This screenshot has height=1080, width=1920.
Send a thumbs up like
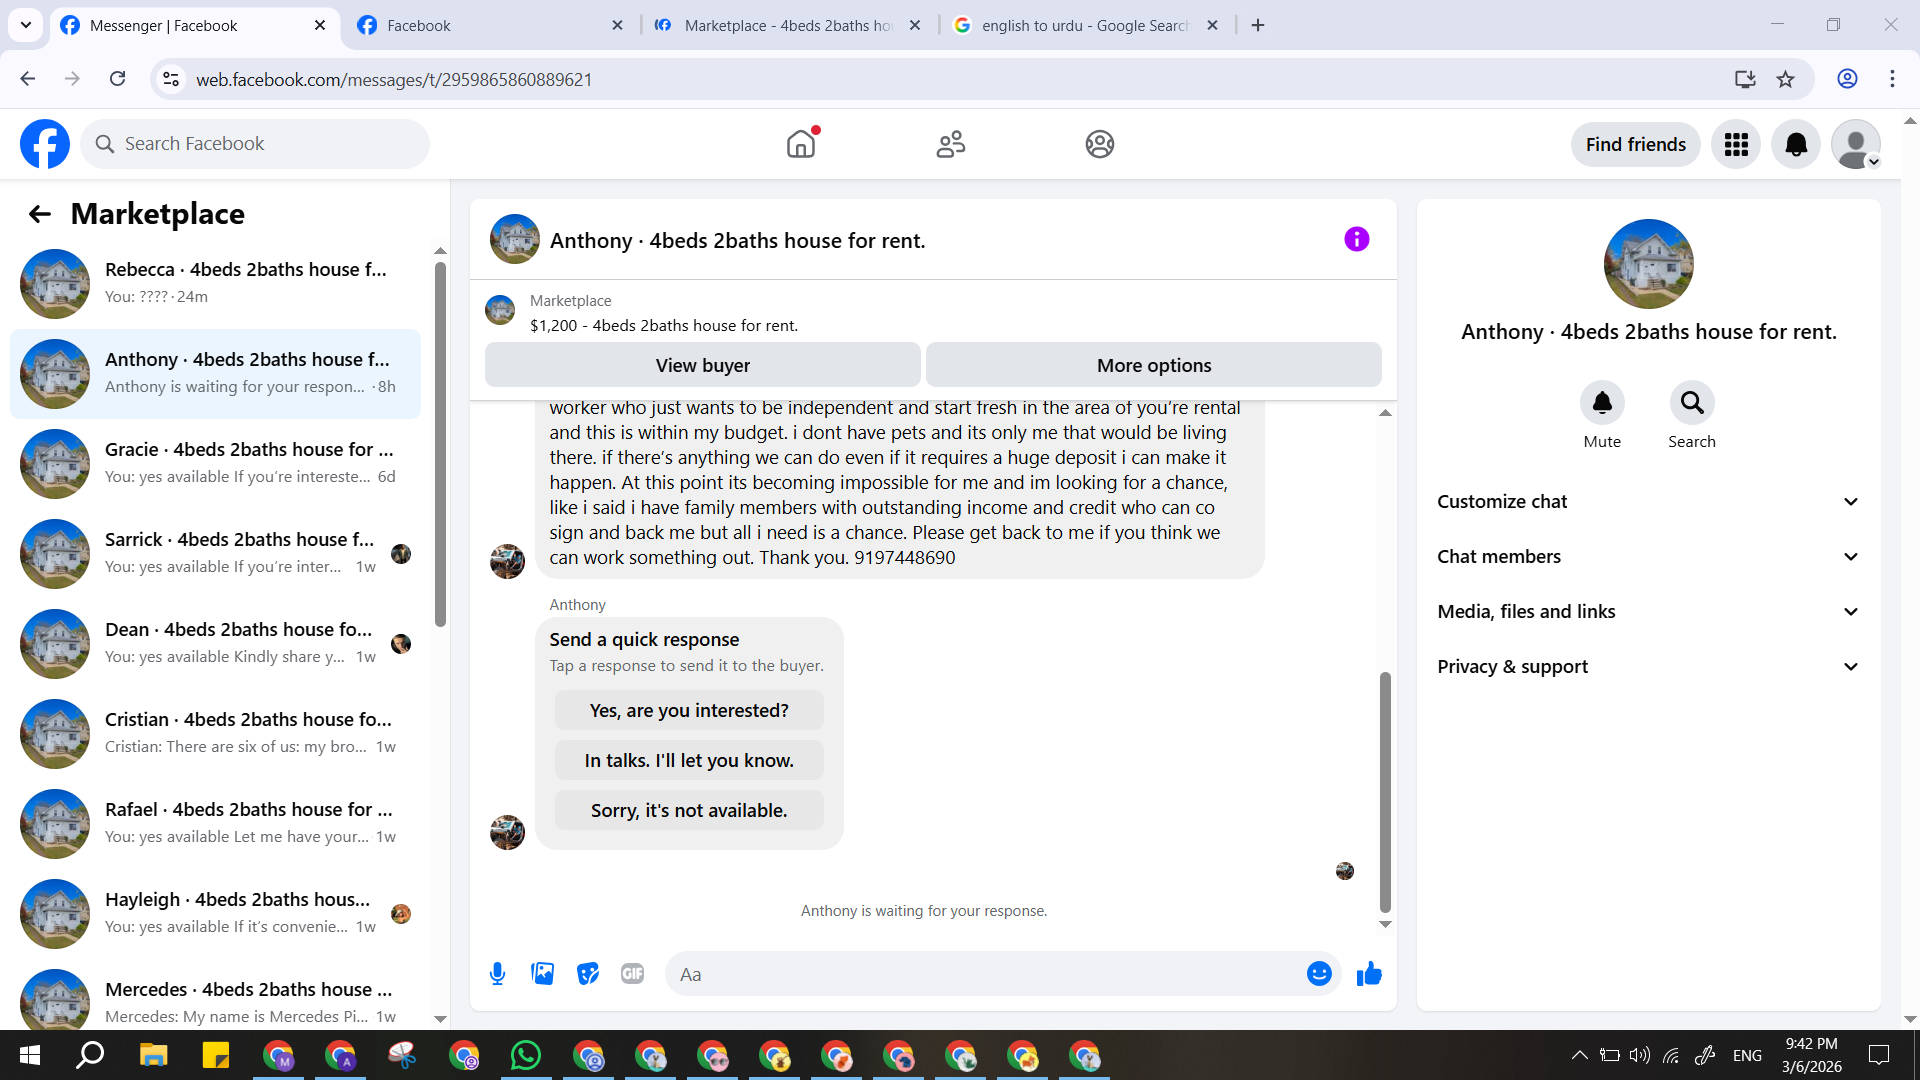[1369, 973]
